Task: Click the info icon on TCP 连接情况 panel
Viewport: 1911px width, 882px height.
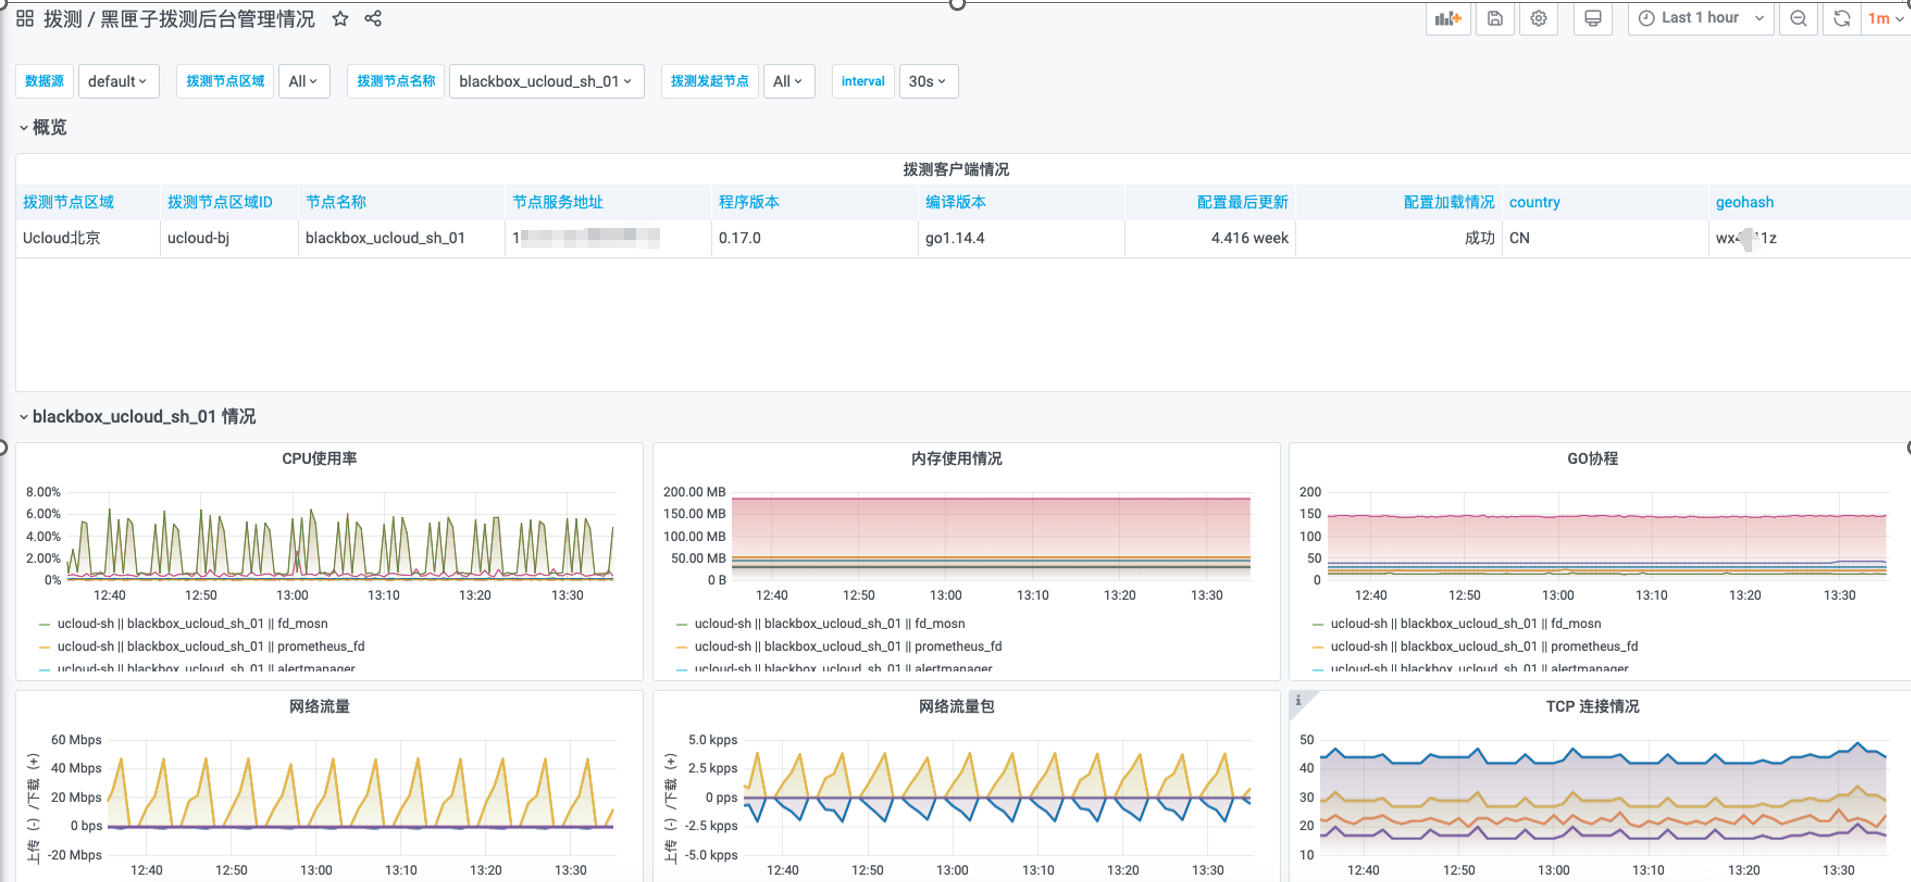Action: click(x=1299, y=701)
